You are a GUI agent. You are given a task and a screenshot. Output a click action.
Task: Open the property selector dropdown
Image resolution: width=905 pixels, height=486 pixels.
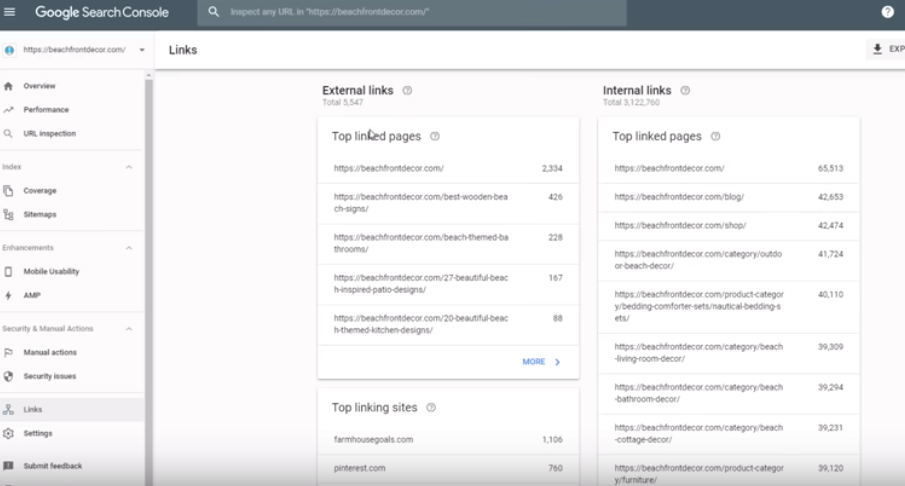point(142,50)
